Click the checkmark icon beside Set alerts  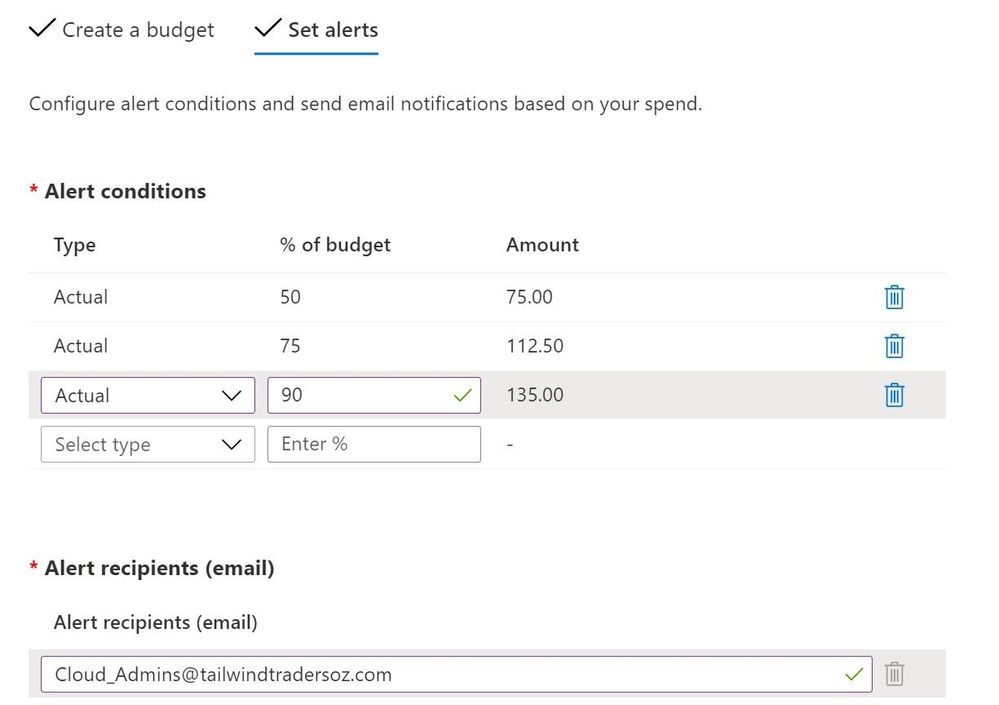click(267, 29)
